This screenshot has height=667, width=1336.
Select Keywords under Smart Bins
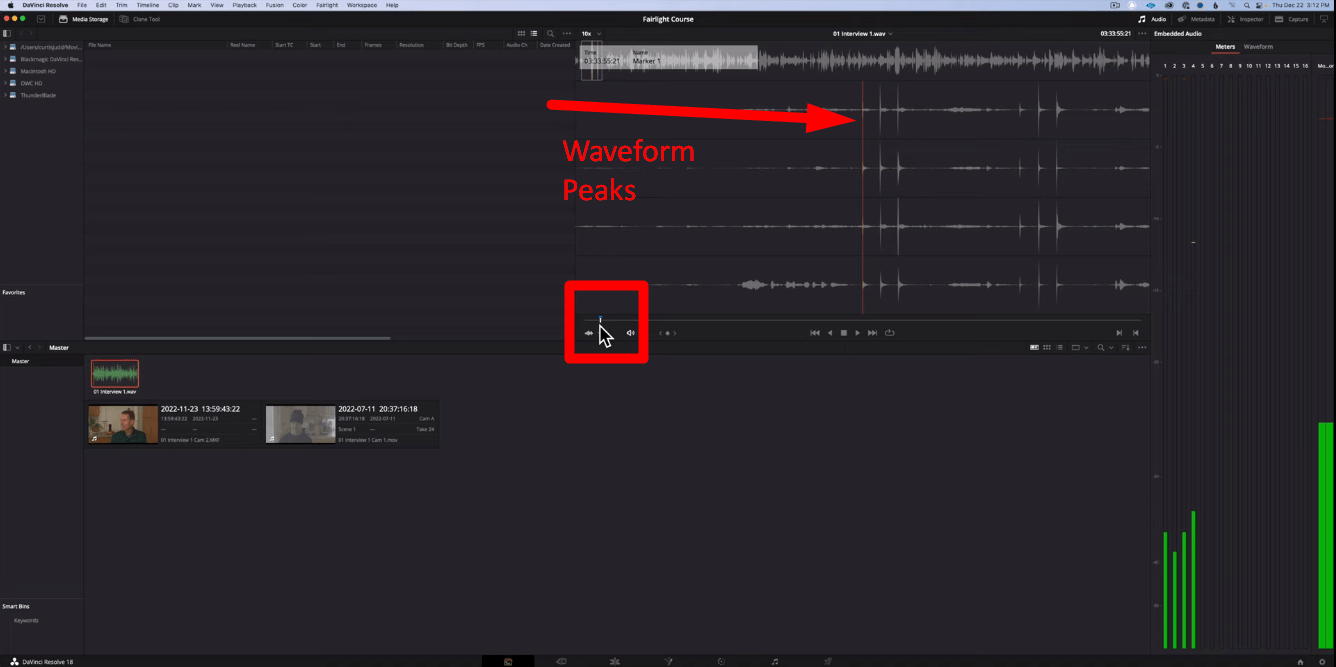pos(26,620)
